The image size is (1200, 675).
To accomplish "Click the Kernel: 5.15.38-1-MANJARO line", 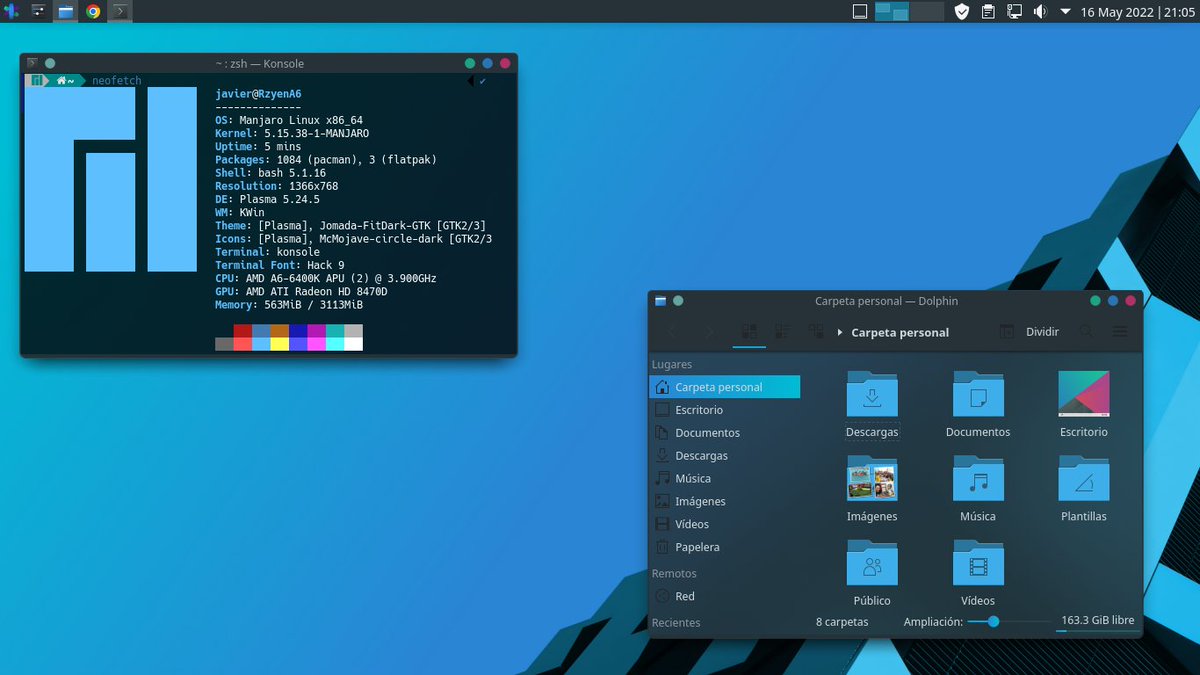I will 292,133.
